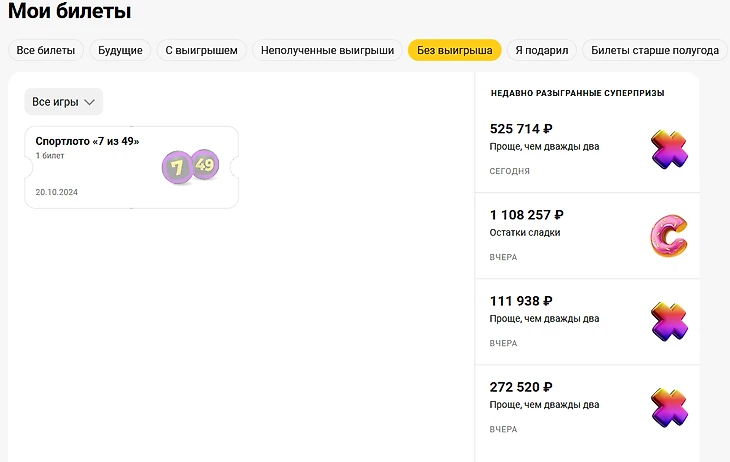Image resolution: width=730 pixels, height=462 pixels.
Task: Click the X icon beside 272 520 ₽ prize
Action: pos(669,408)
